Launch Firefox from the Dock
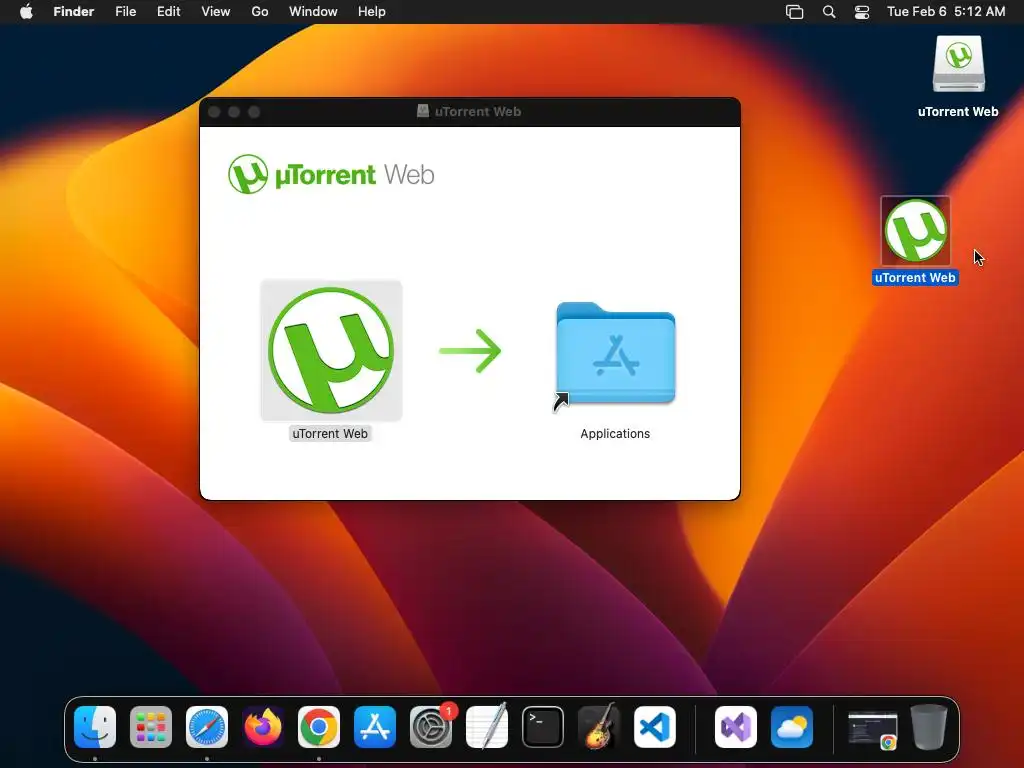Screen dimensions: 1024x768 tap(263, 727)
